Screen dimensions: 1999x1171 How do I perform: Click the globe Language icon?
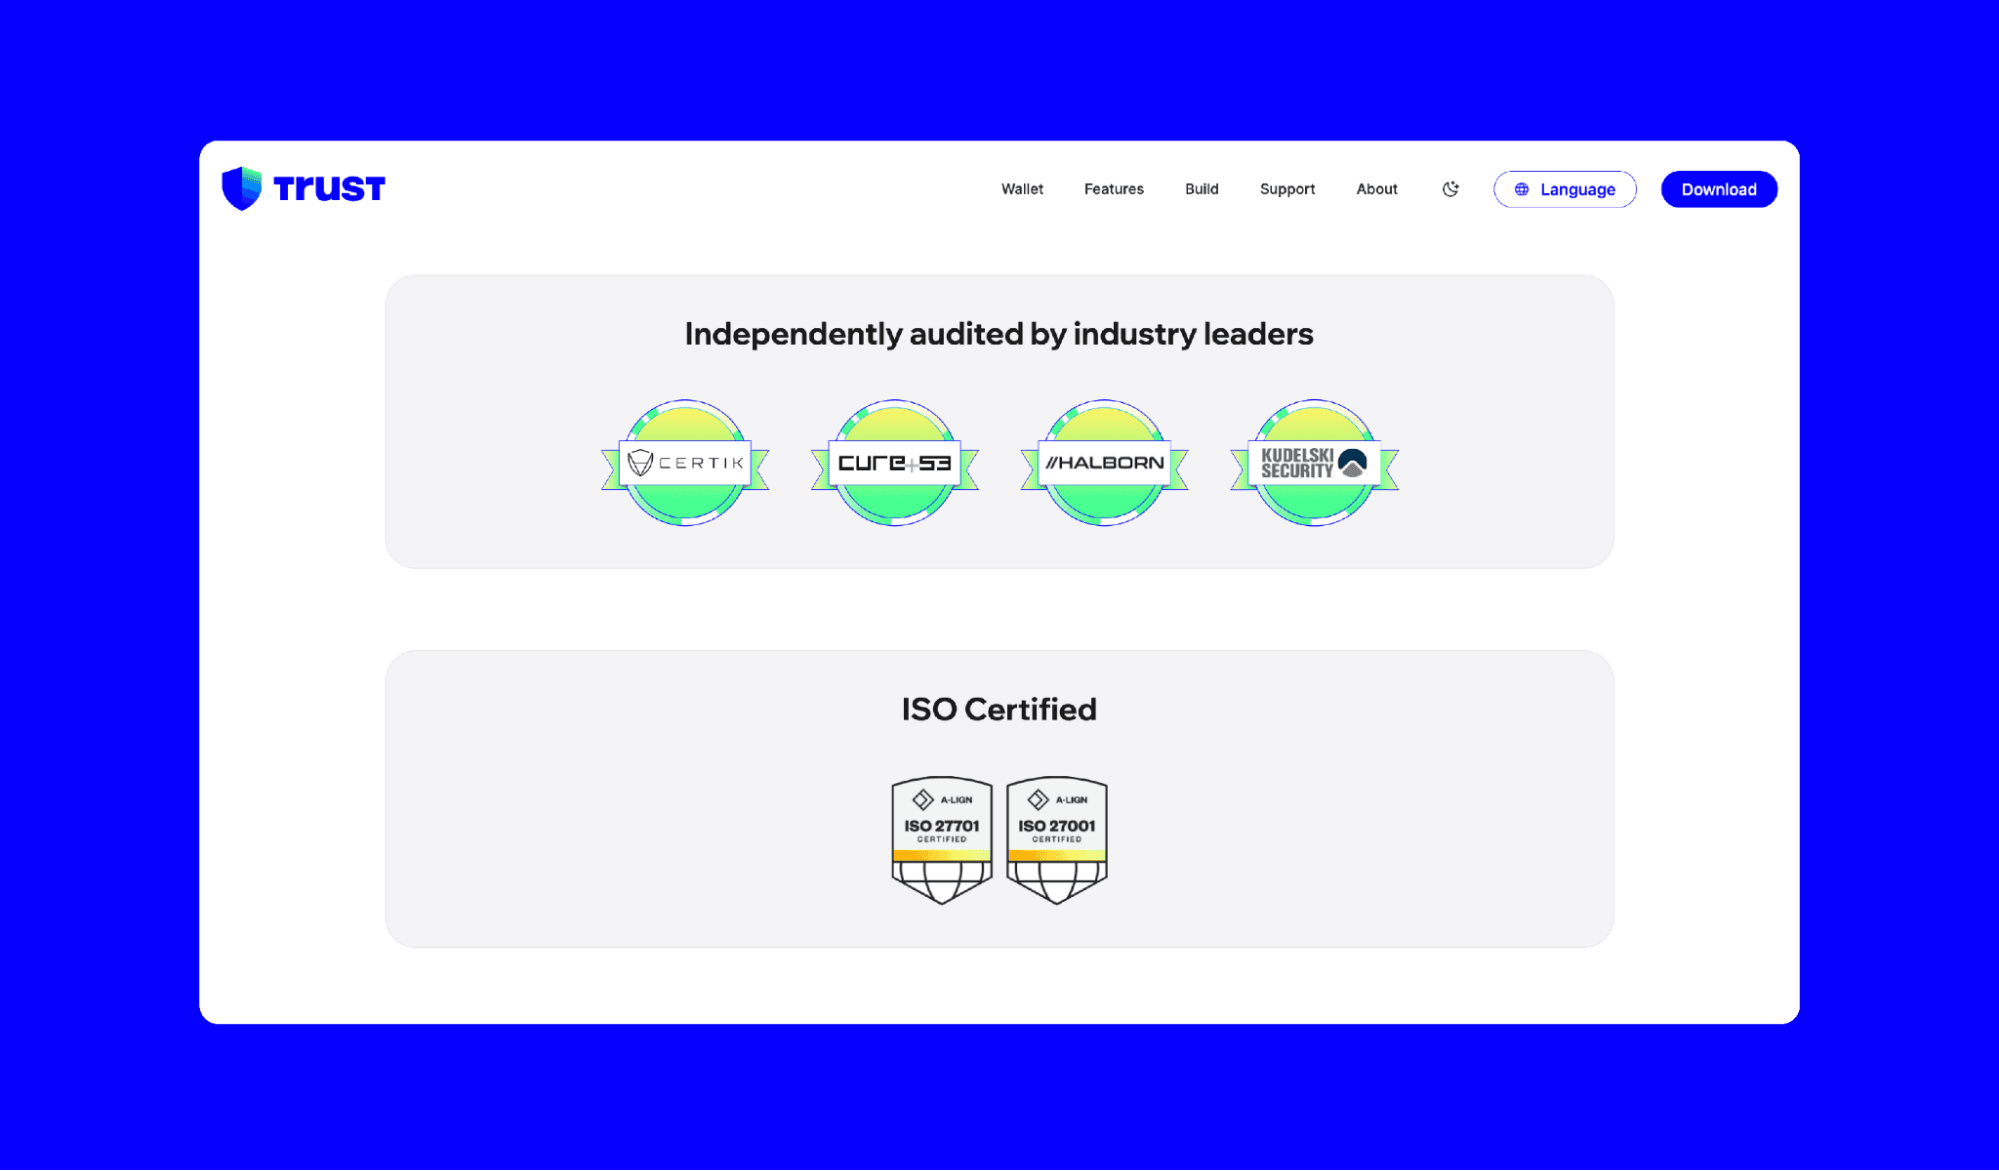[1519, 190]
